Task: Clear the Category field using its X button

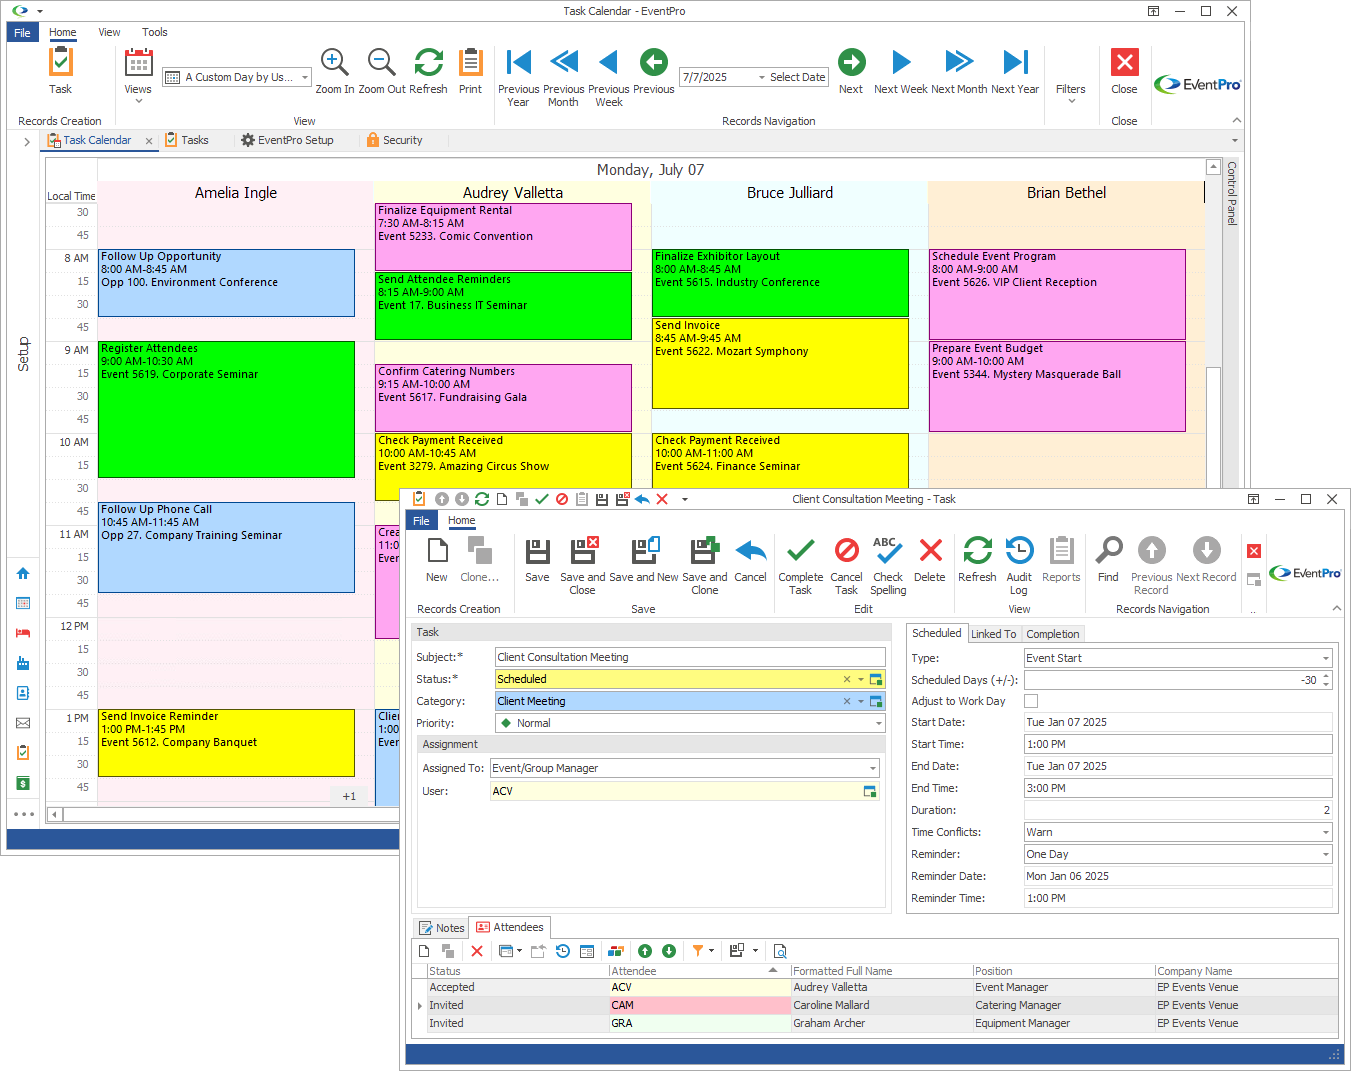Action: pos(846,701)
